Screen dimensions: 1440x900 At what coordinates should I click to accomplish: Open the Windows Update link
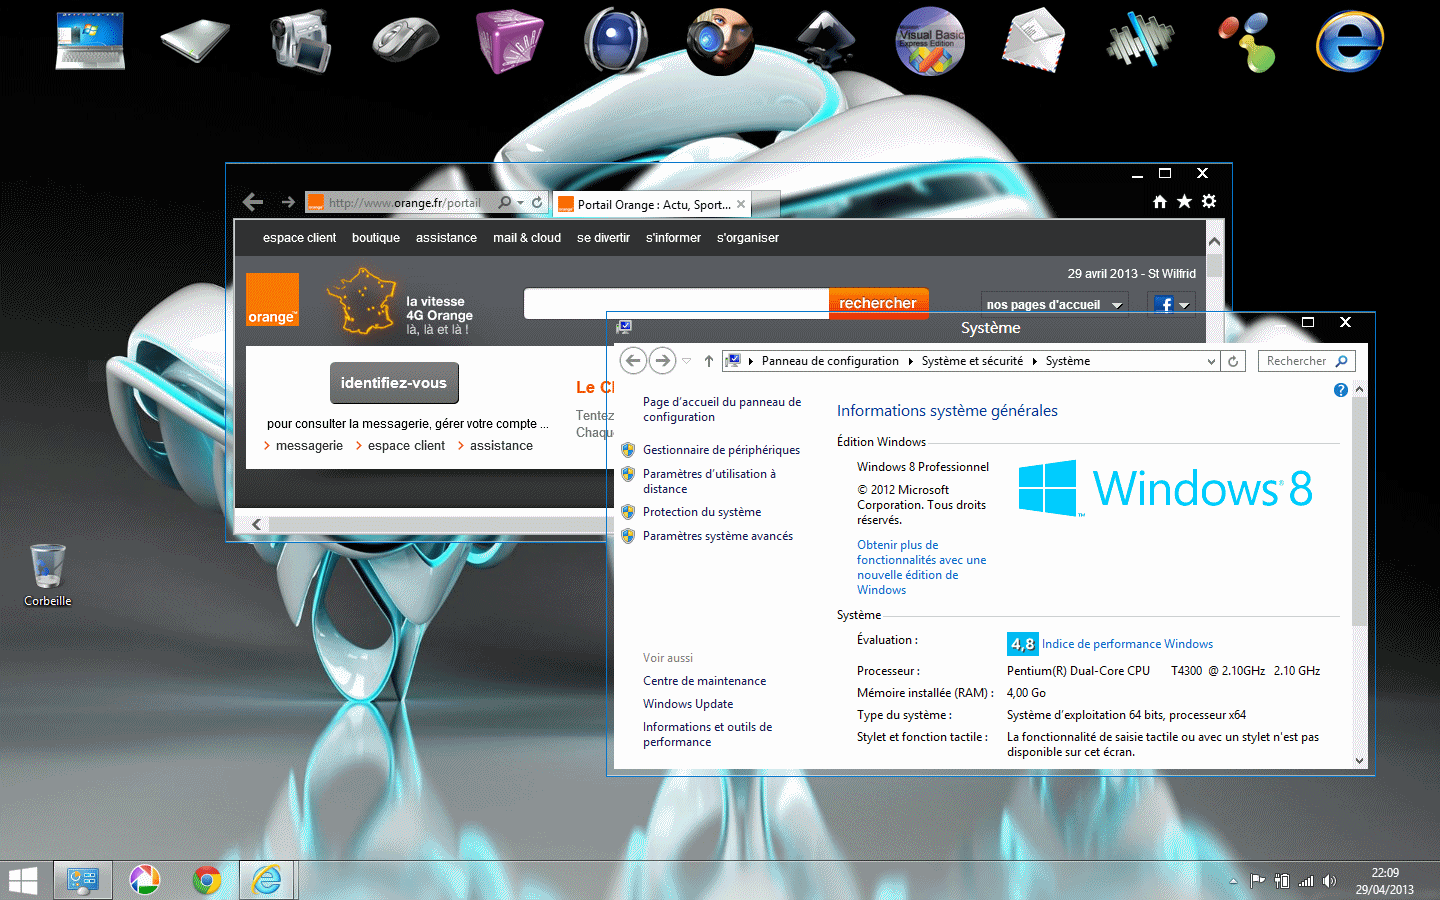(x=688, y=704)
